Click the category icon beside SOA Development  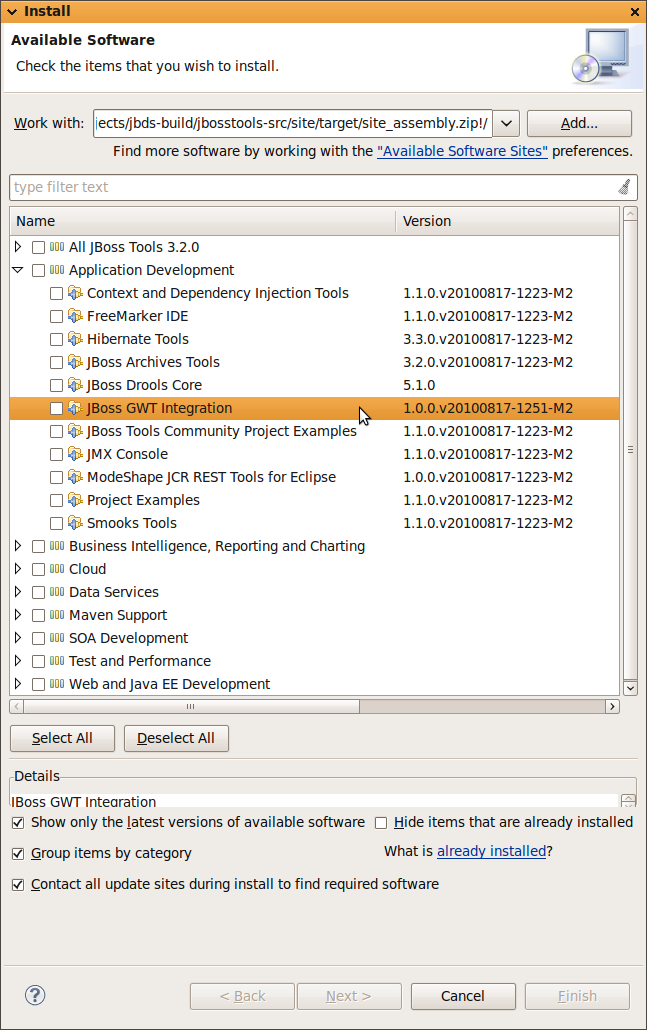pos(57,638)
